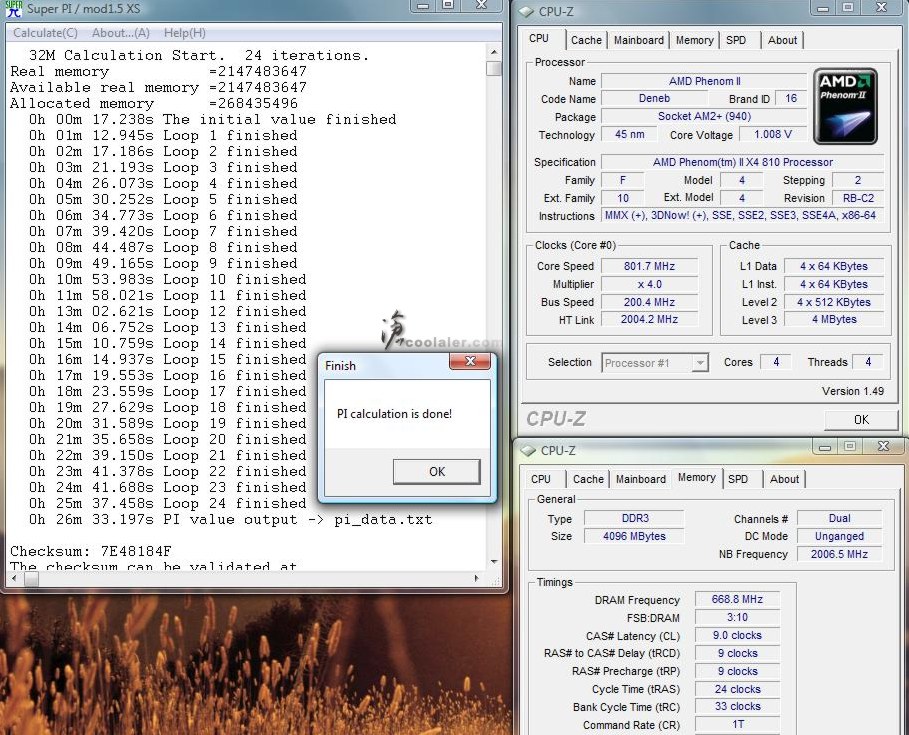The width and height of the screenshot is (909, 735).
Task: Maximize the Super PI window
Action: [x=448, y=6]
